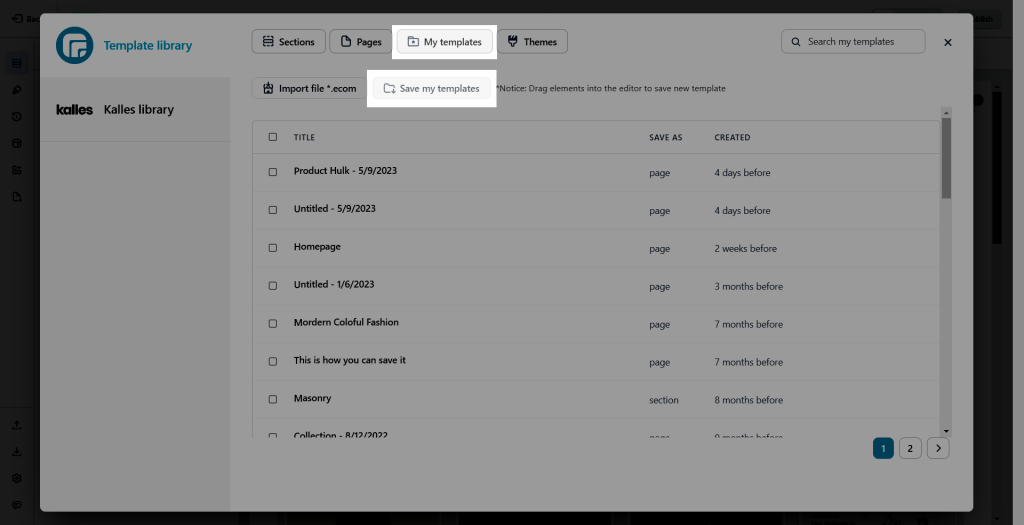Select Kalles library in the sidebar

(x=135, y=110)
